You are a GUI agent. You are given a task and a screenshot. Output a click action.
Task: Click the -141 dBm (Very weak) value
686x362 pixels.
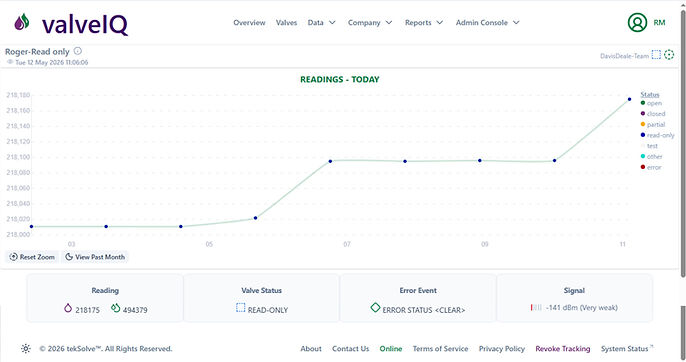click(581, 307)
